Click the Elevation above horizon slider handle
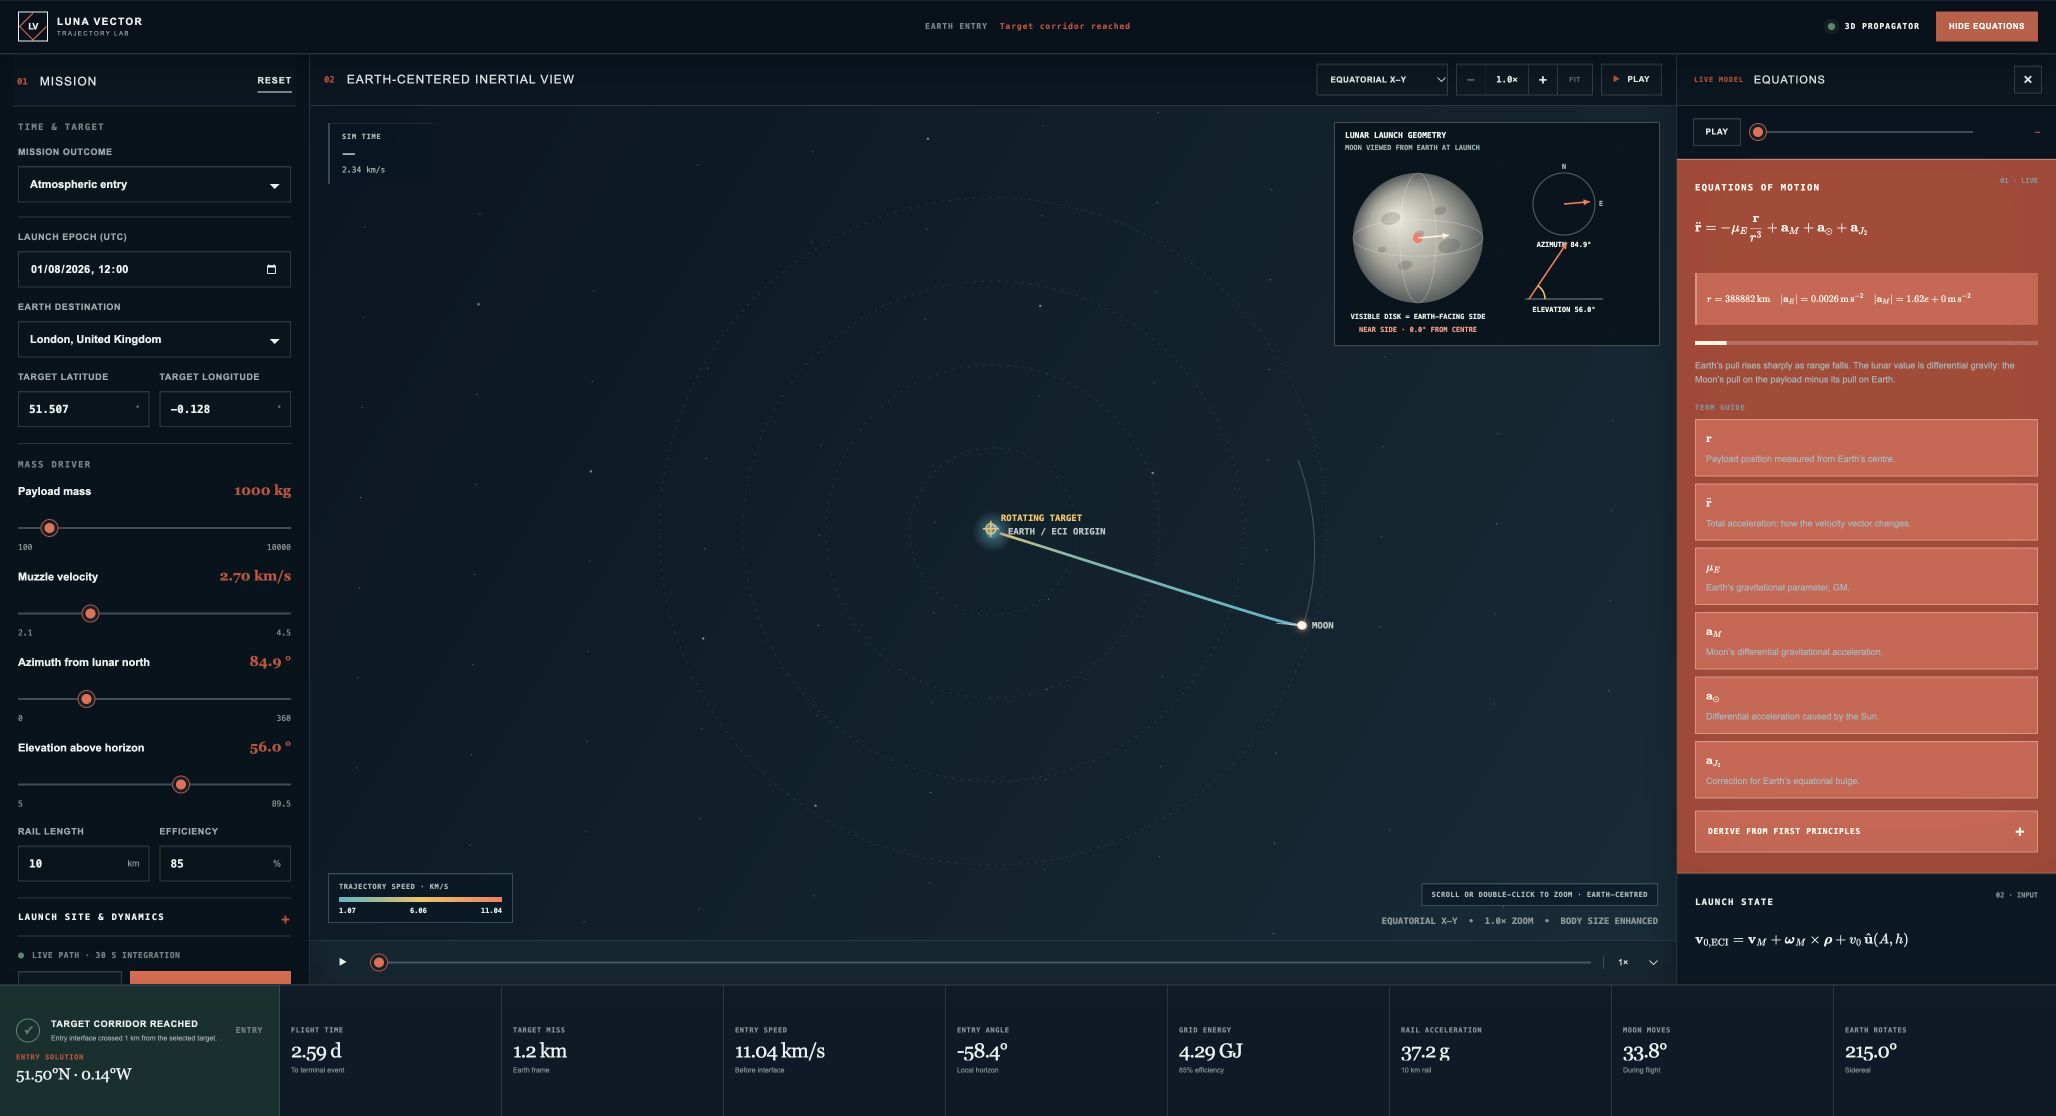This screenshot has height=1116, width=2056. 181,785
